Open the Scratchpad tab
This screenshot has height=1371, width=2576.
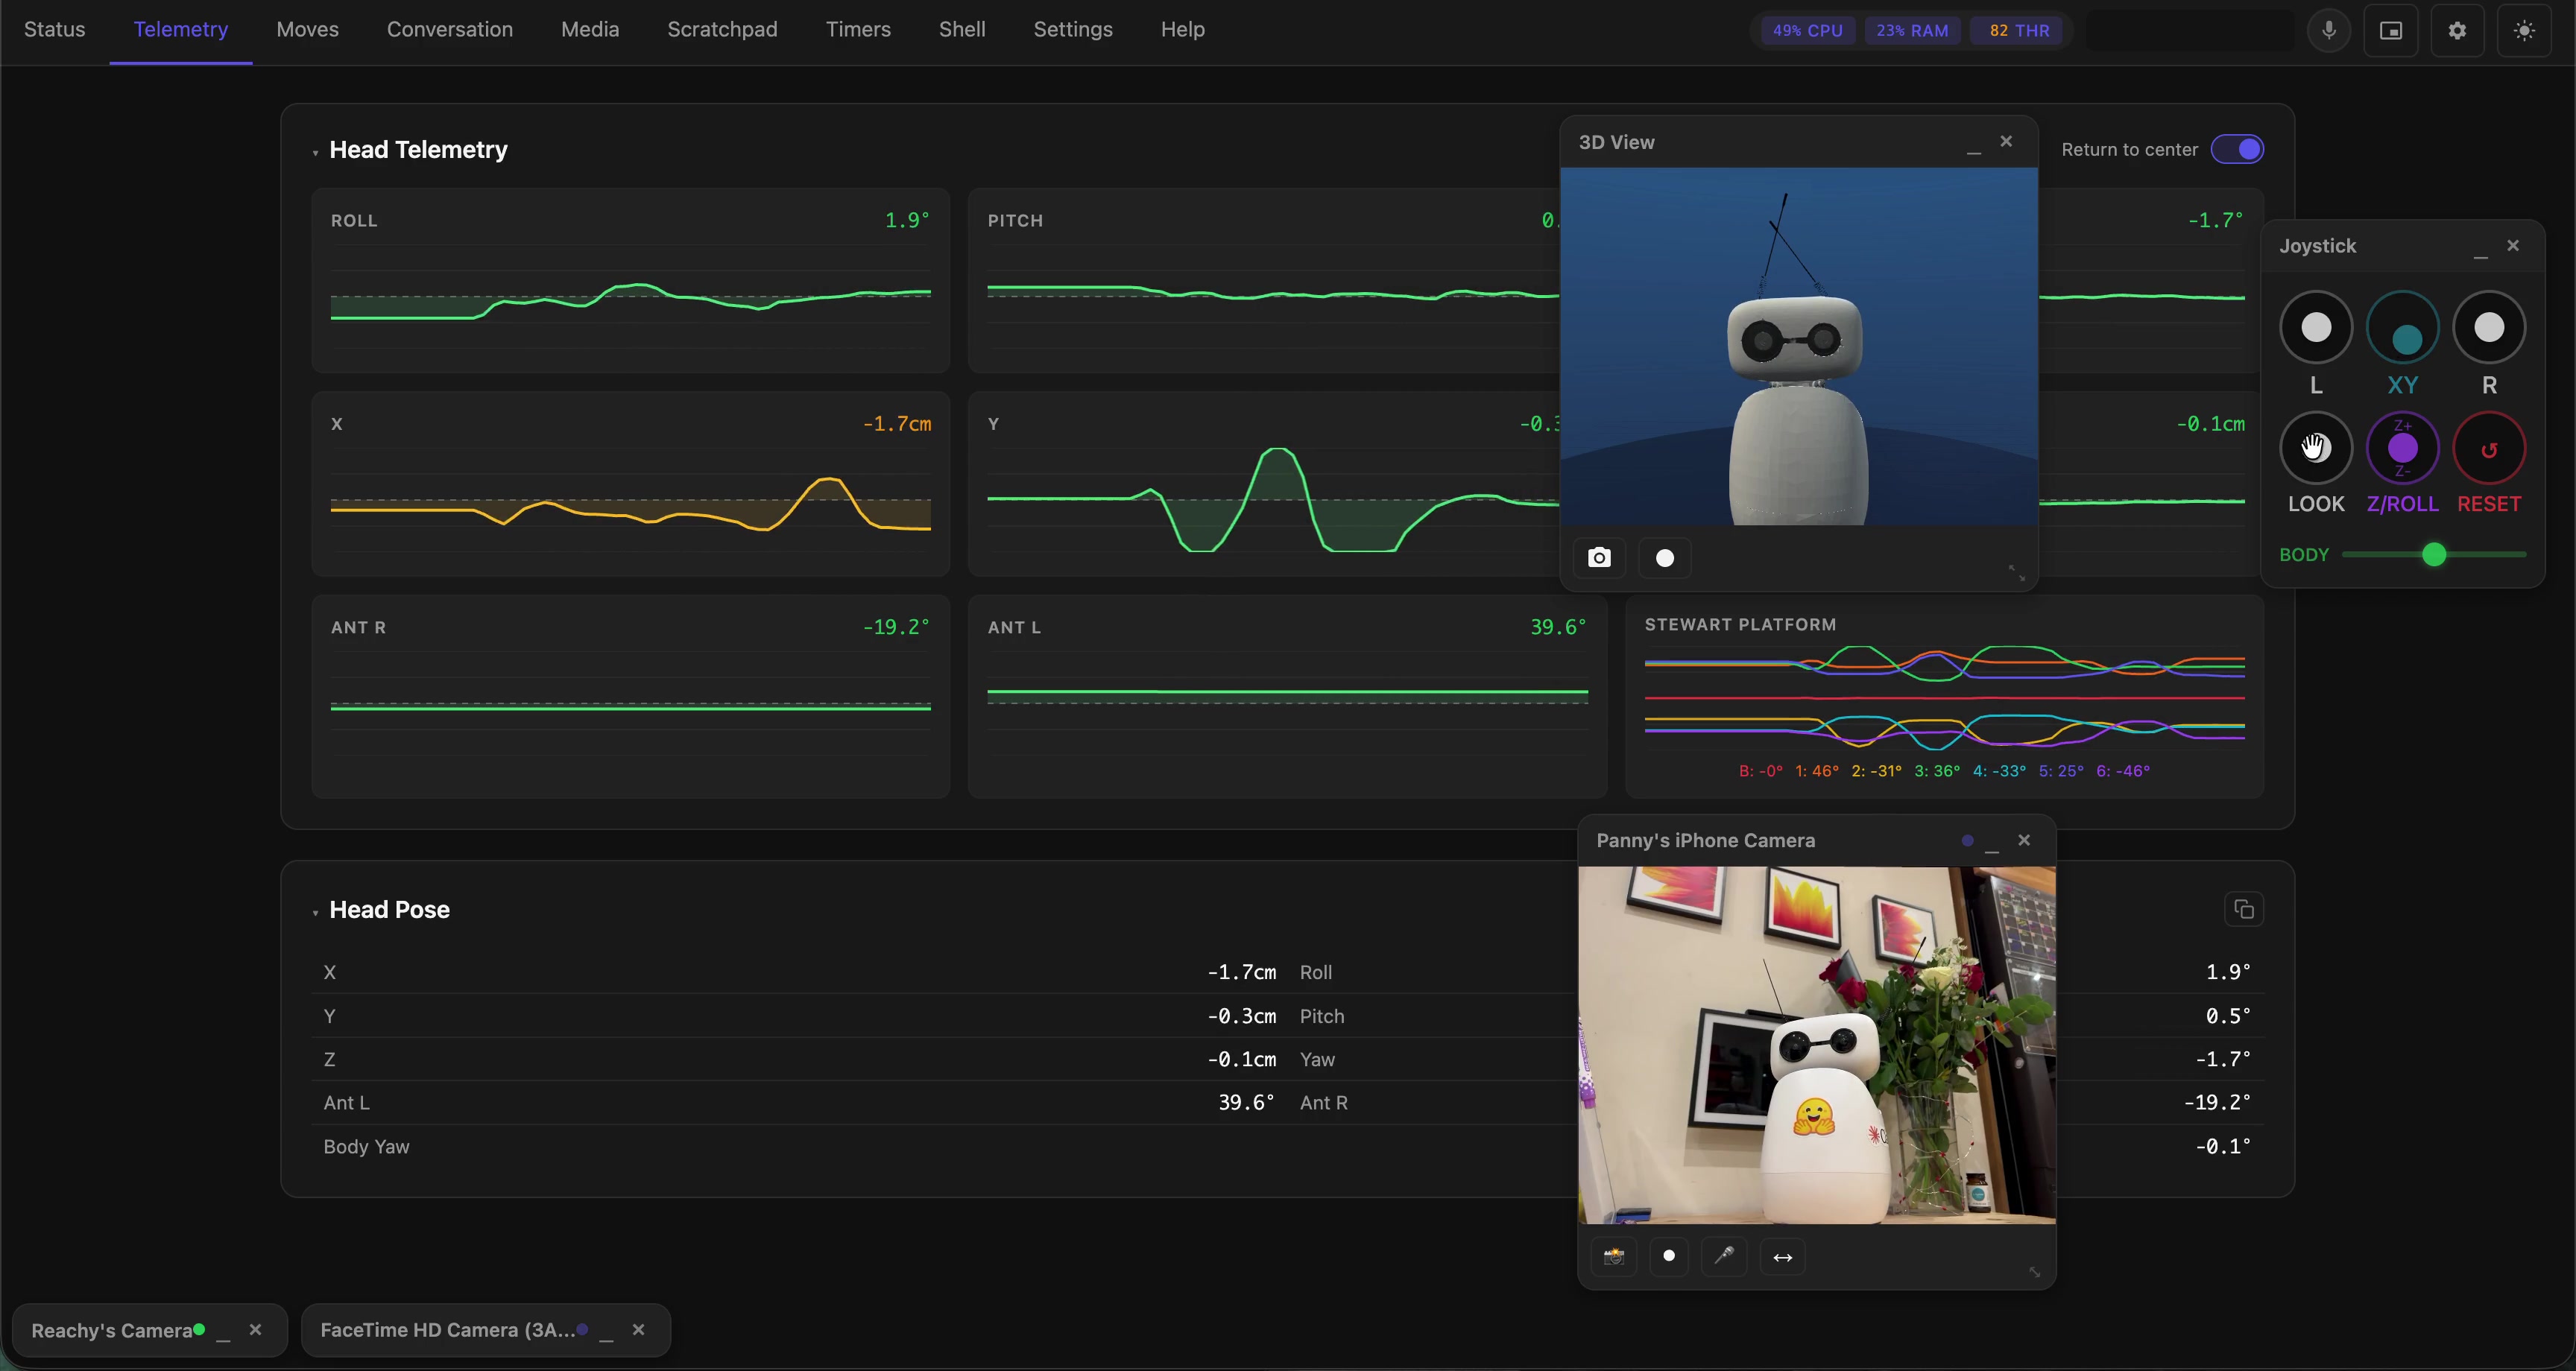coord(722,29)
